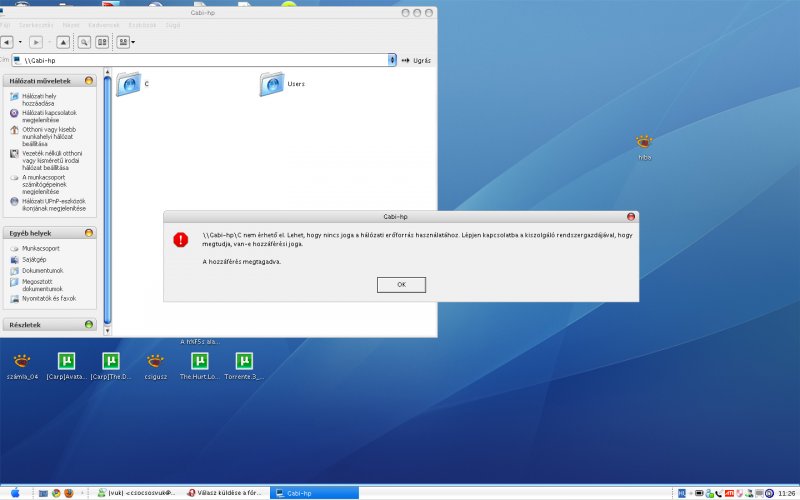Screen dimensions: 800x500
Task: Collapse the Egyéb helyek panel
Action: 89,233
